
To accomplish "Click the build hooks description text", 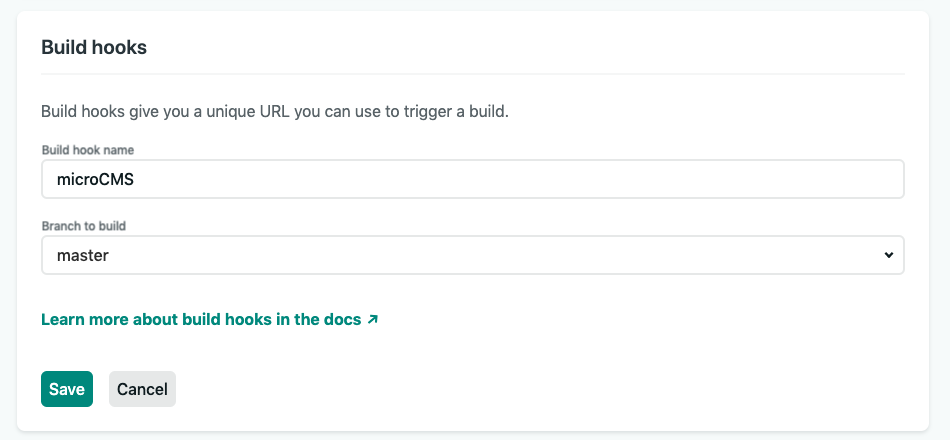I will click(x=275, y=111).
